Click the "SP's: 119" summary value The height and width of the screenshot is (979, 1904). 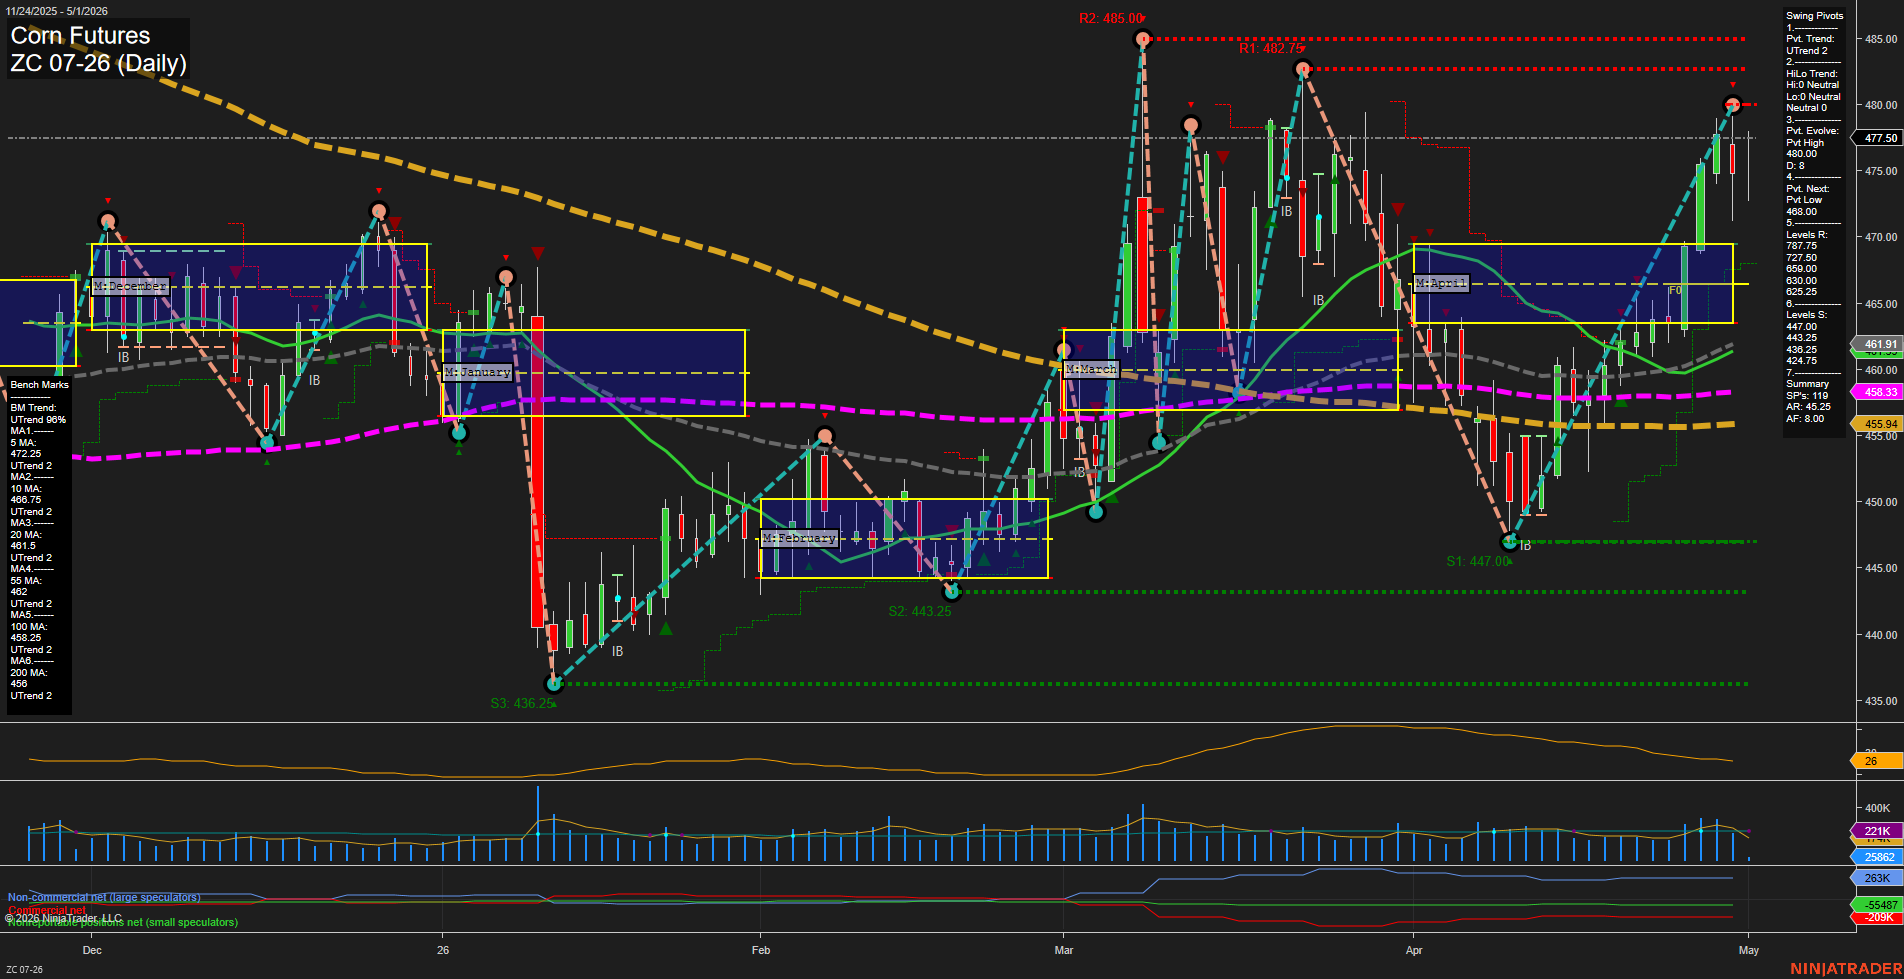(1807, 396)
